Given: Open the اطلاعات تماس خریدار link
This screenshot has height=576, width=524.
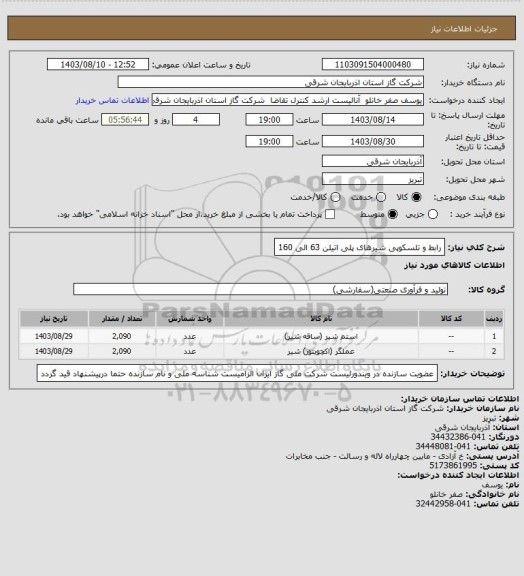Looking at the screenshot, I should (x=112, y=100).
